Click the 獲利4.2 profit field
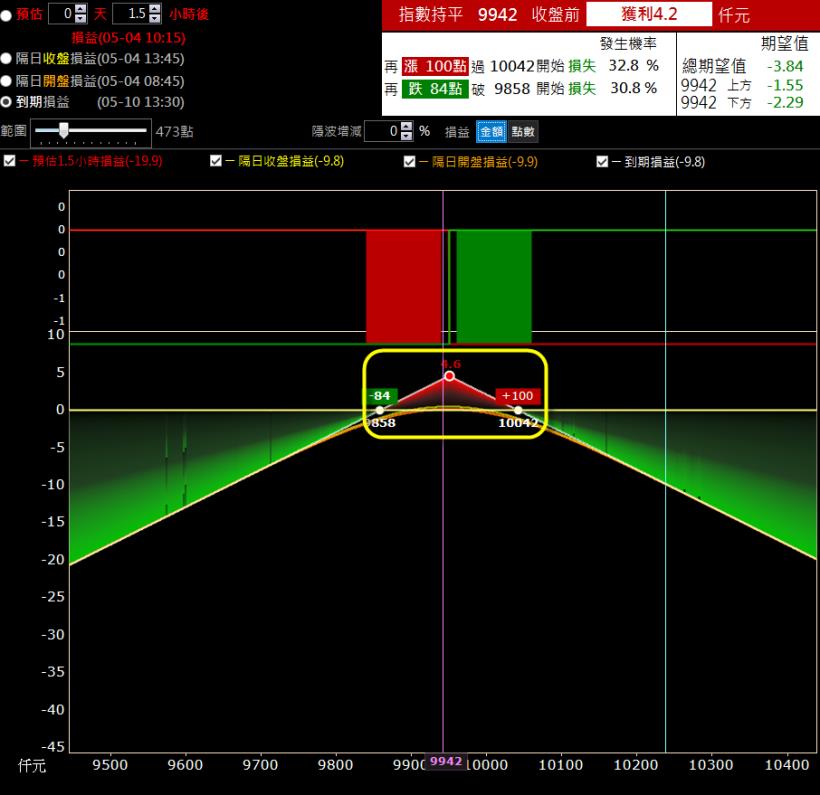820x795 pixels. pyautogui.click(x=649, y=14)
